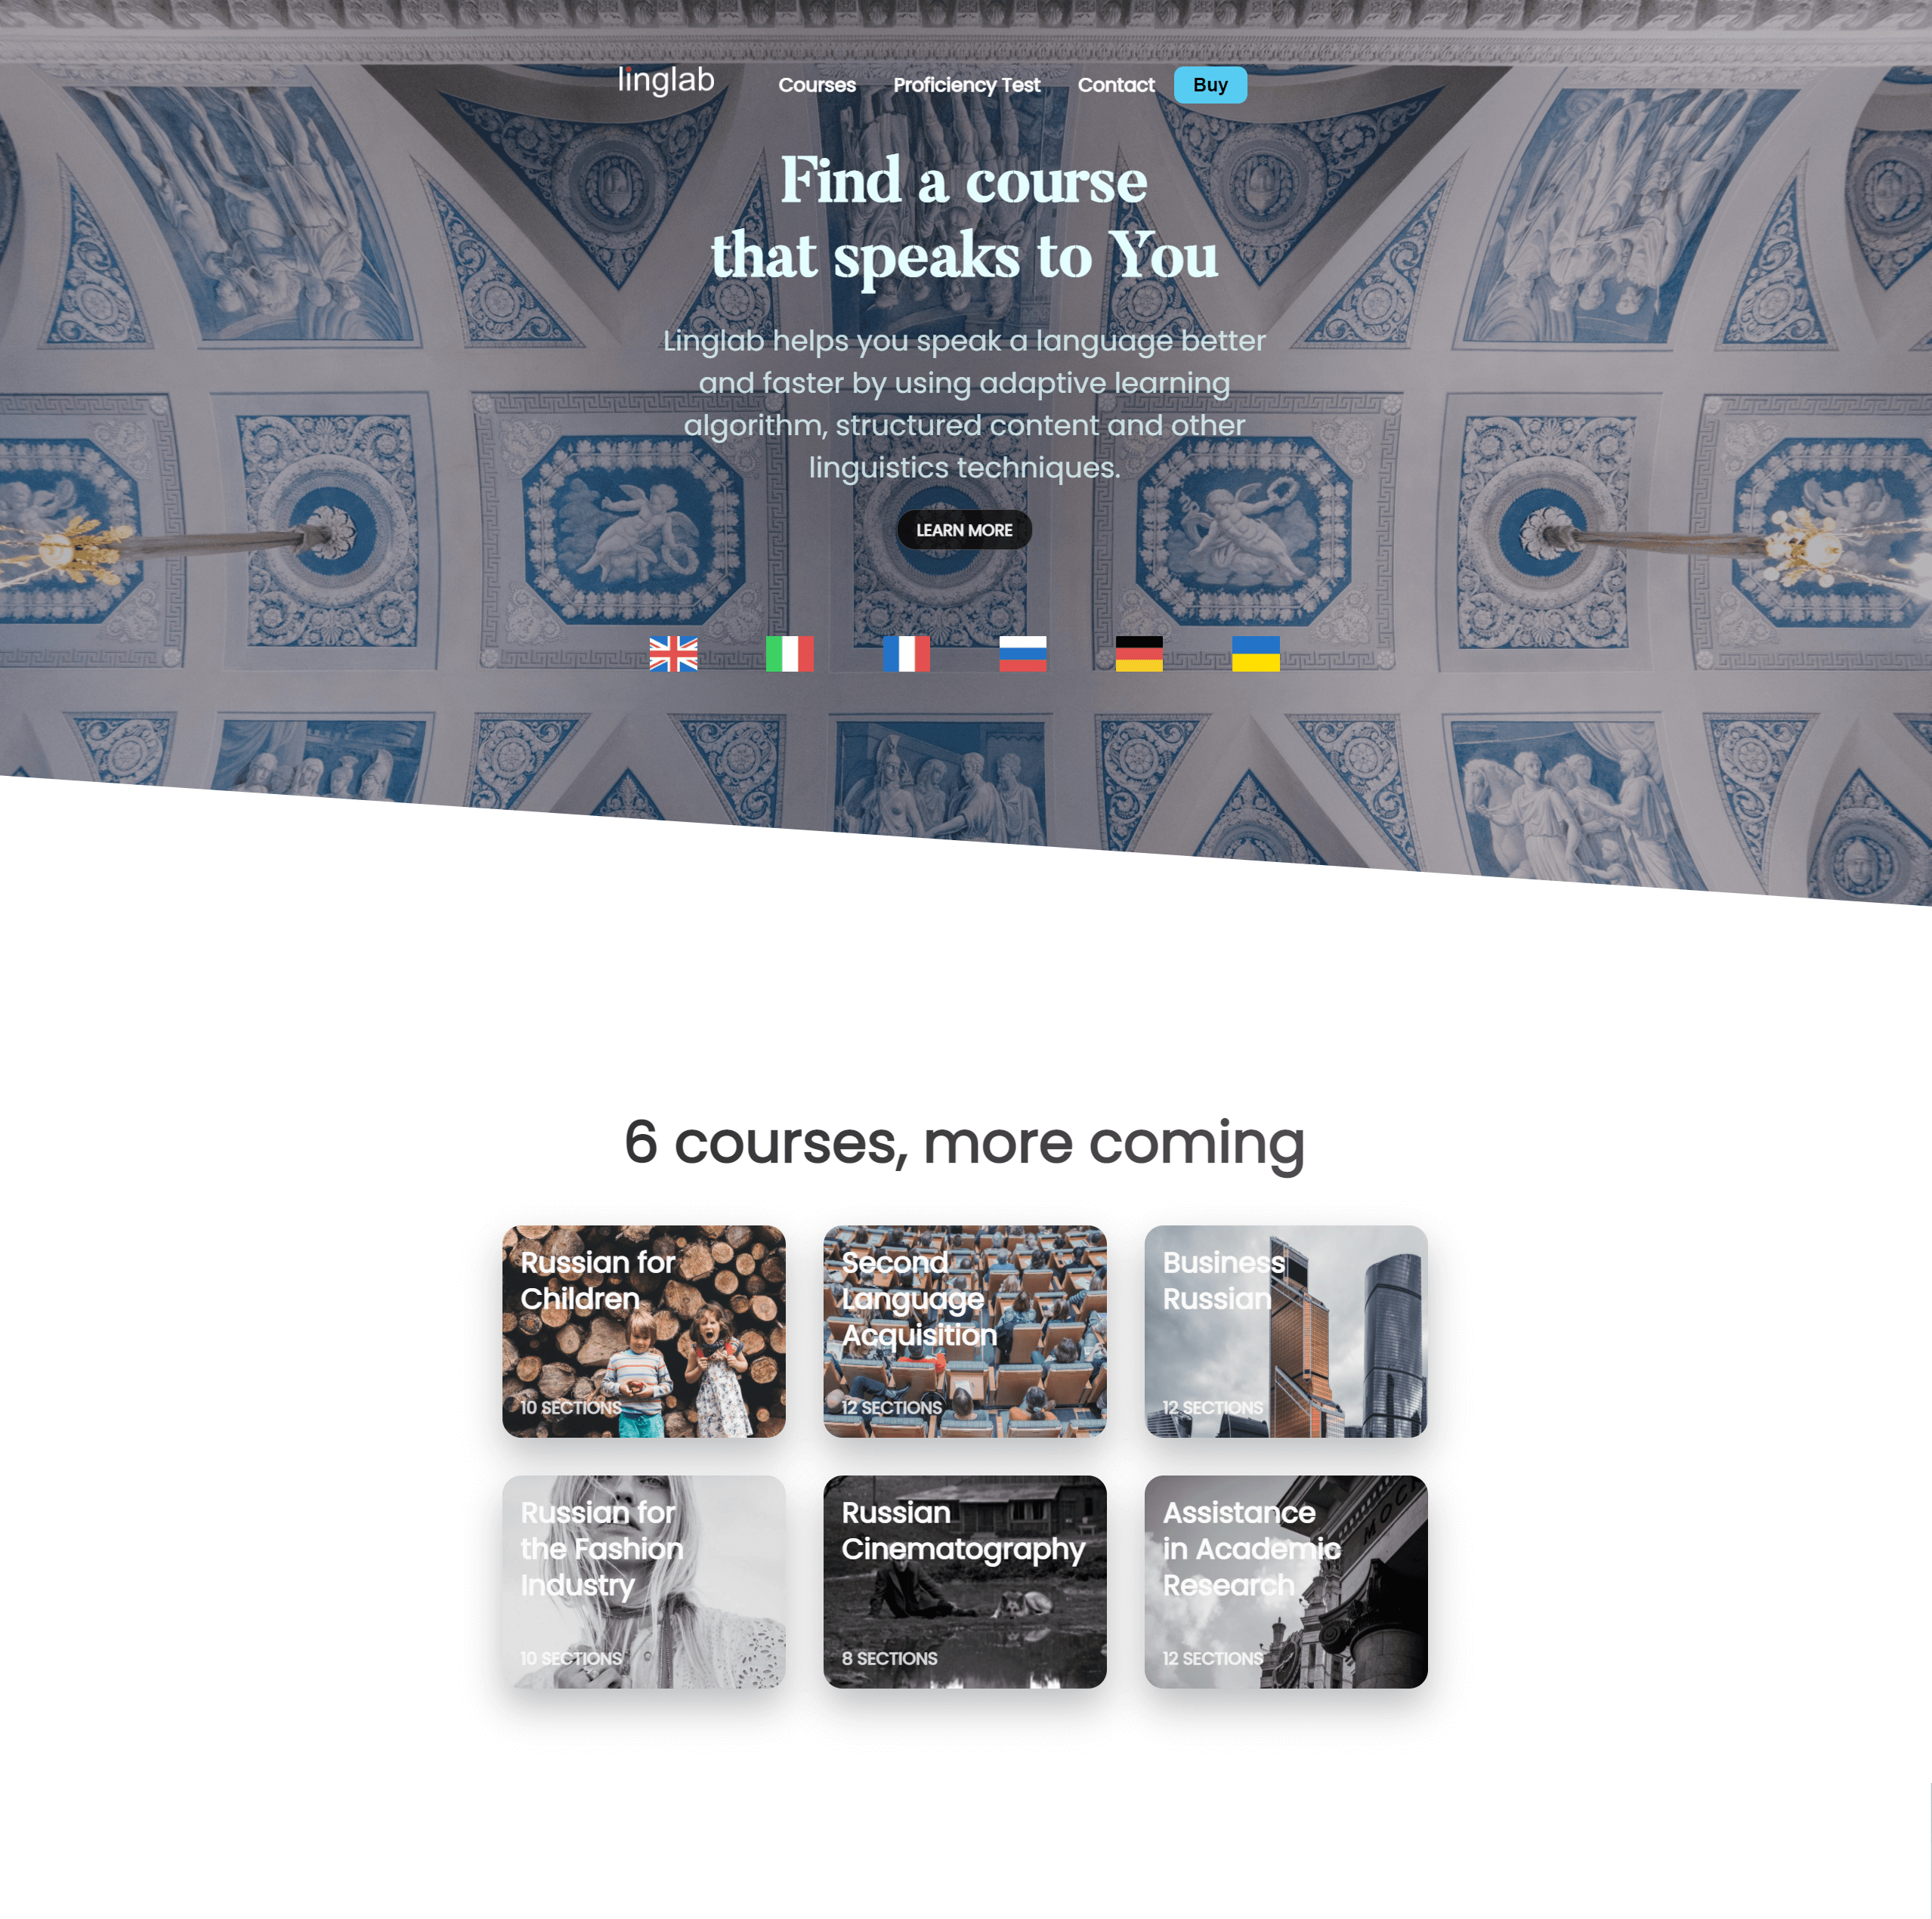Select the Italian flag icon
1932x1919 pixels.
coord(790,652)
